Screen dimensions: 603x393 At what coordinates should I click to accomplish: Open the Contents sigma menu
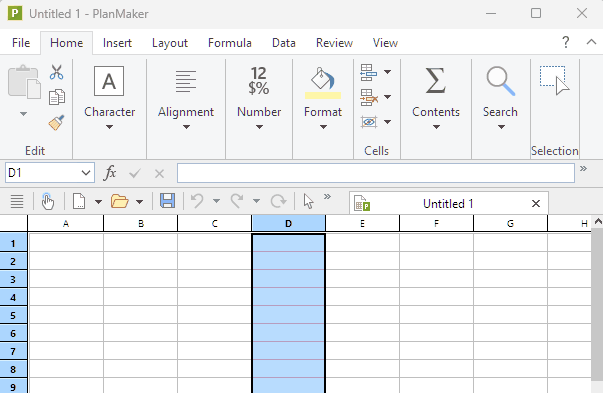click(436, 98)
